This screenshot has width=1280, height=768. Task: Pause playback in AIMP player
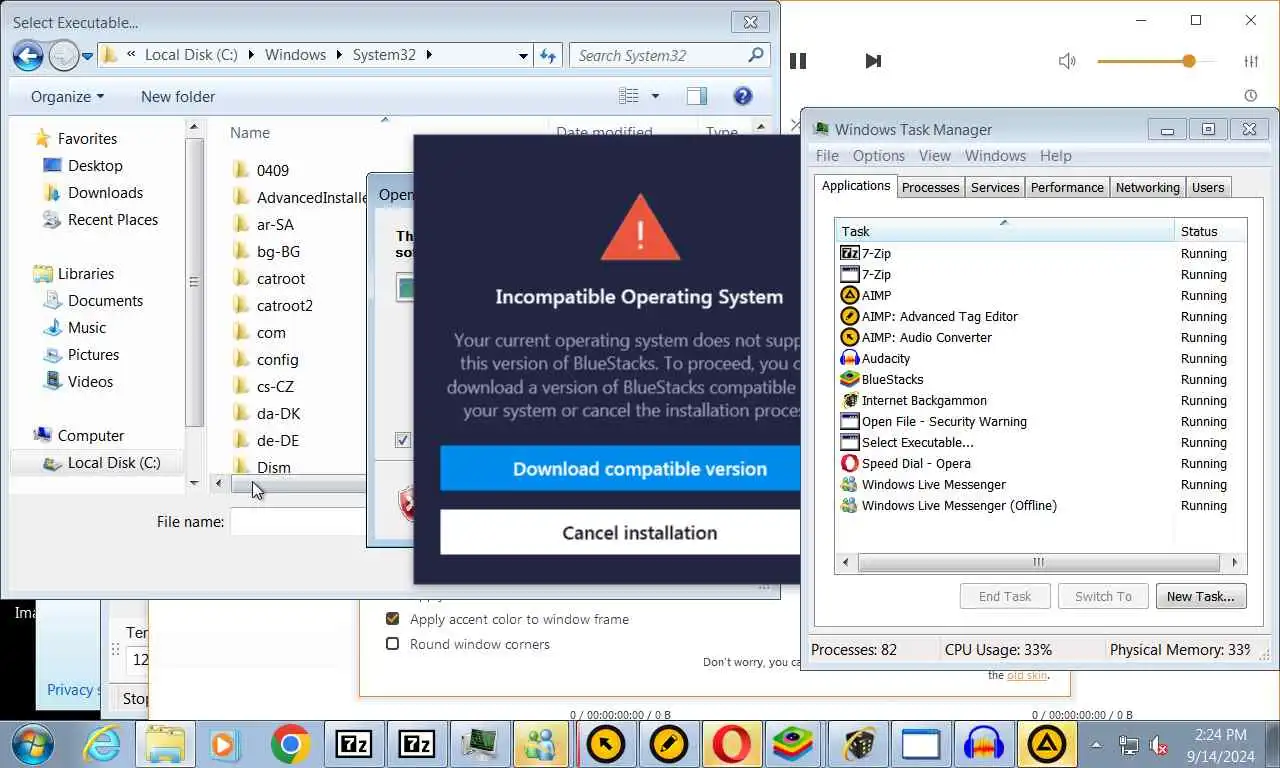[798, 61]
